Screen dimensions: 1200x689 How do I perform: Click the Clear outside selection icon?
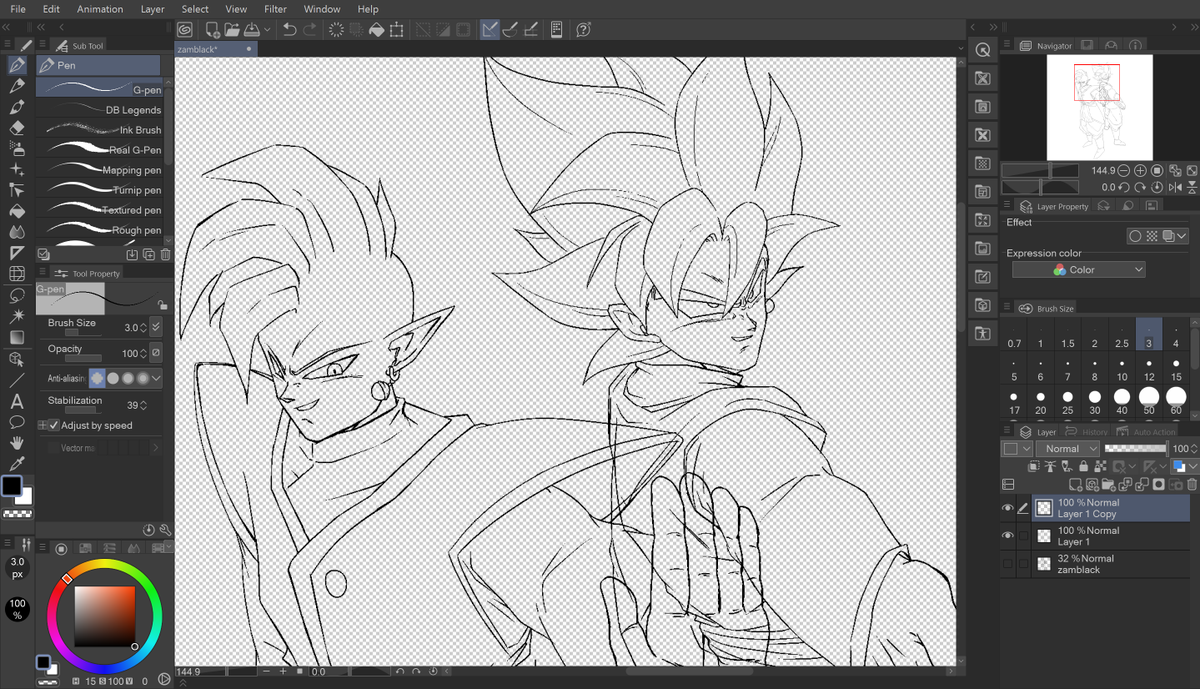click(x=357, y=30)
